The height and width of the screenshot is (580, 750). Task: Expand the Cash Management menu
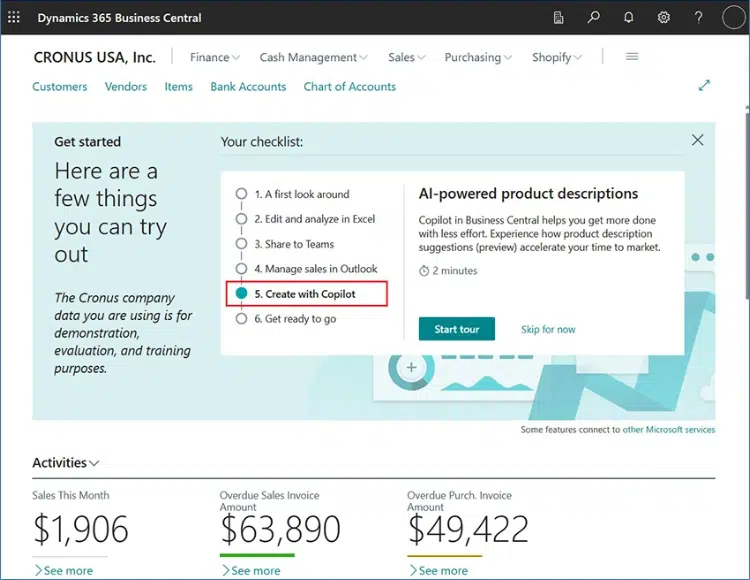click(313, 57)
